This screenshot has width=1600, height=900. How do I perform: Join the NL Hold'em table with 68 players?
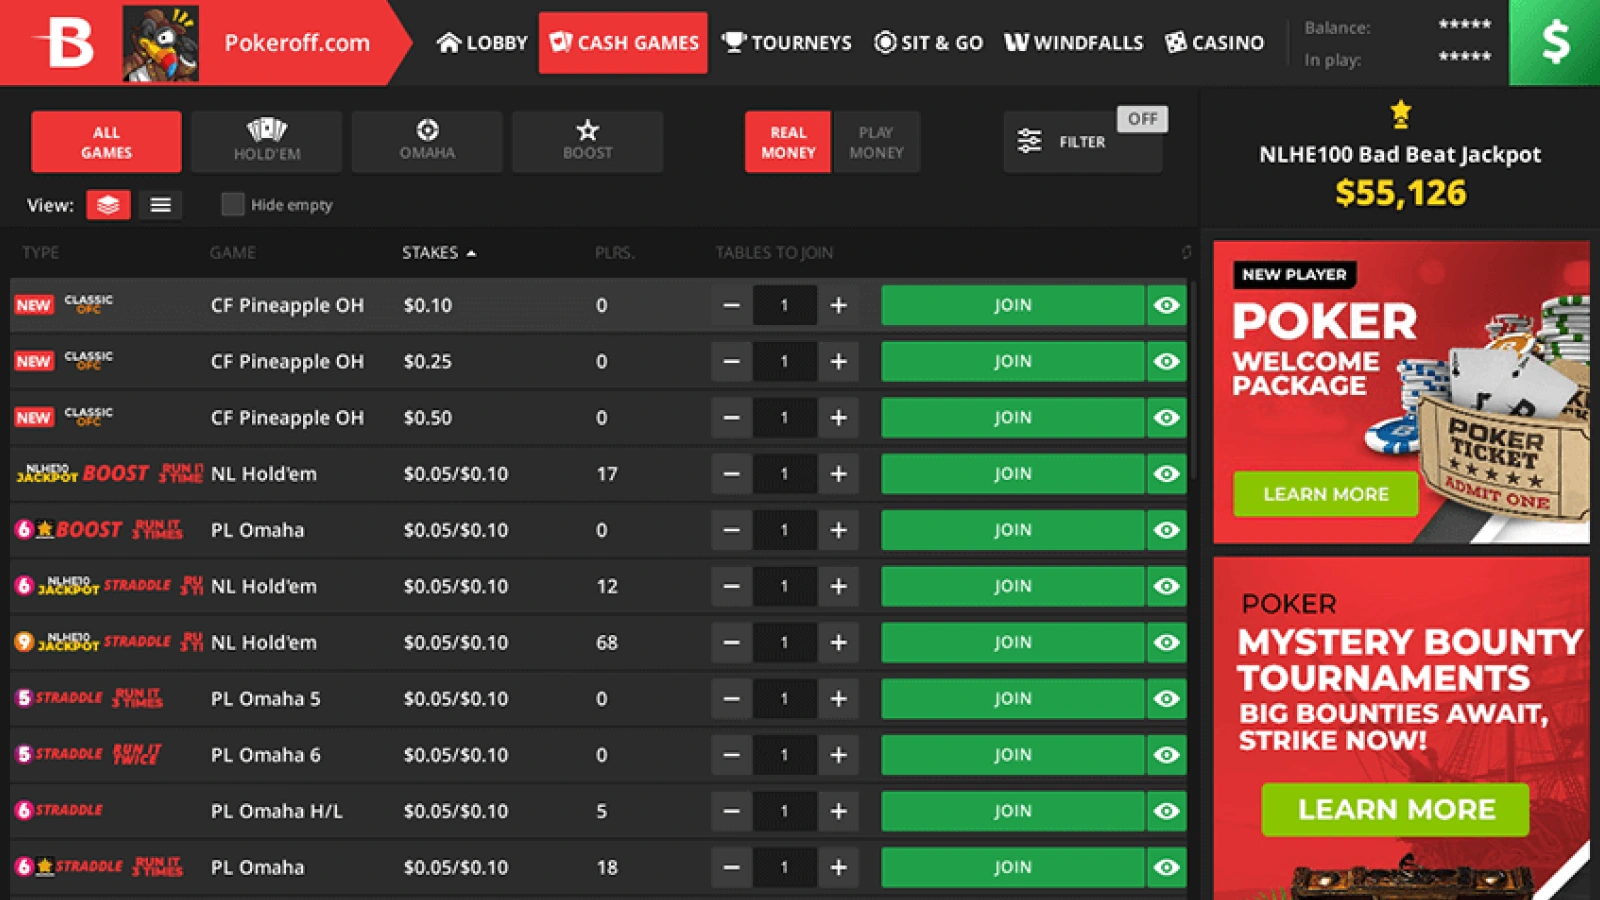(x=1012, y=642)
